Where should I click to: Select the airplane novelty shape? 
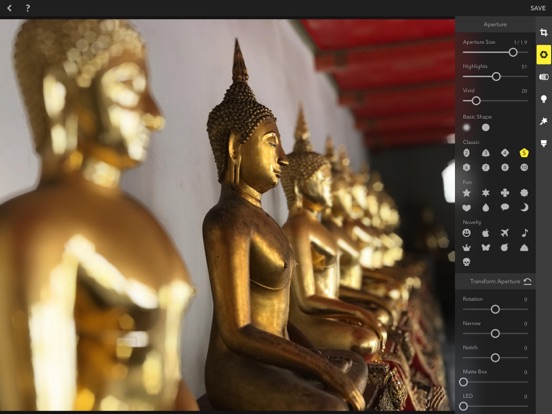[505, 233]
